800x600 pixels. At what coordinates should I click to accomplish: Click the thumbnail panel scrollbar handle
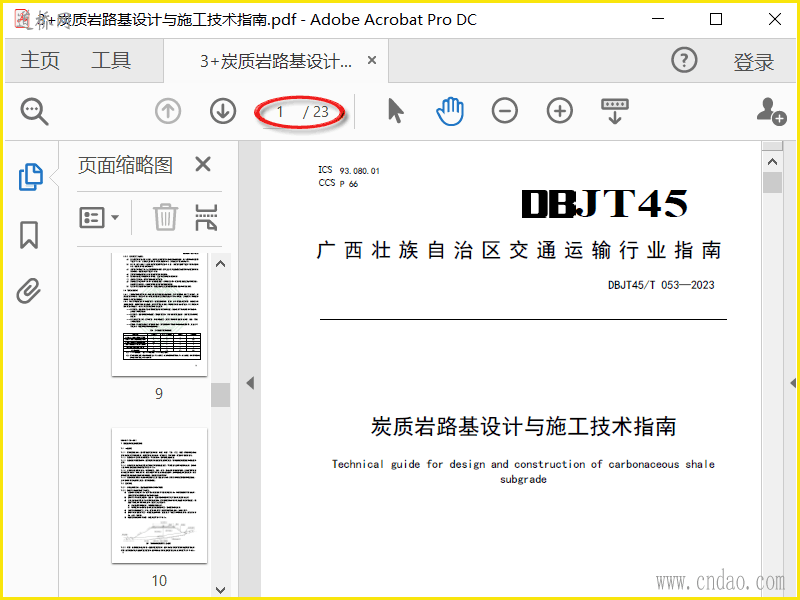(220, 395)
